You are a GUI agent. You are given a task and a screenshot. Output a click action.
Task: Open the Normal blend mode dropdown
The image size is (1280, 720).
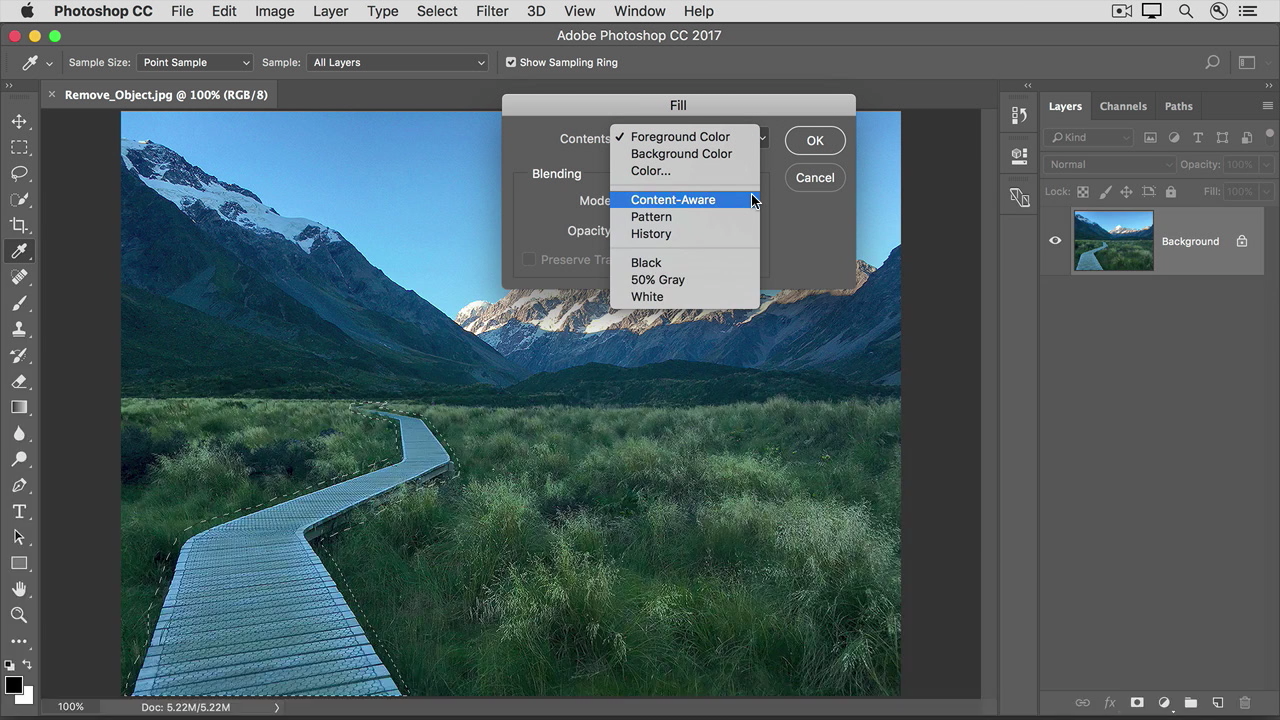(1110, 164)
